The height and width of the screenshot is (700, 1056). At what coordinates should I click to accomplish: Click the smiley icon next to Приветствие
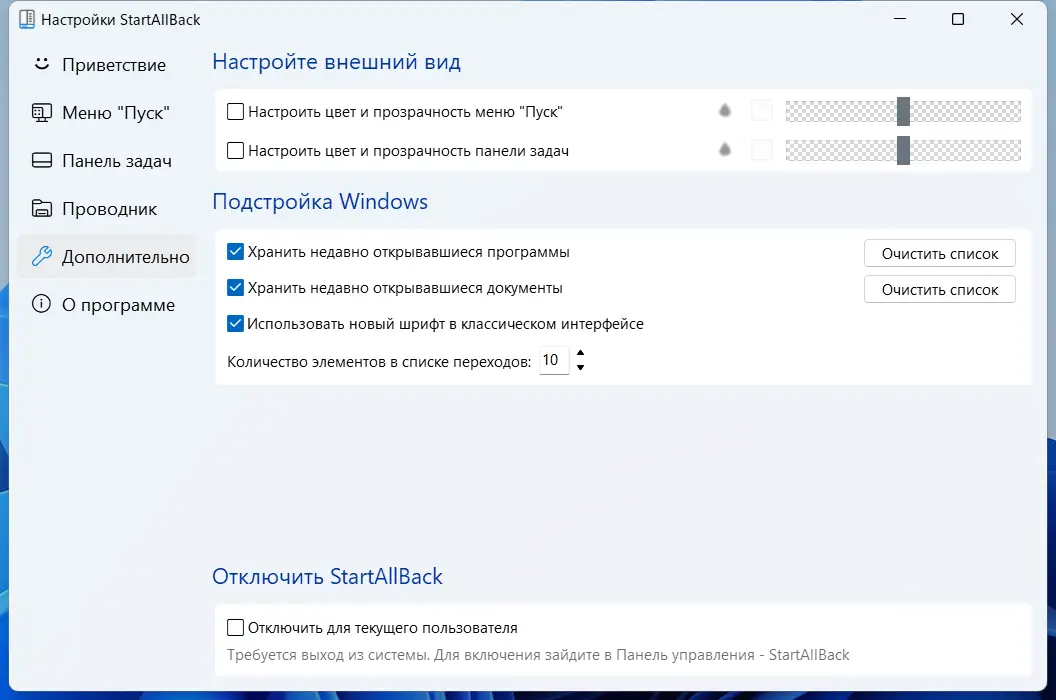pos(42,64)
